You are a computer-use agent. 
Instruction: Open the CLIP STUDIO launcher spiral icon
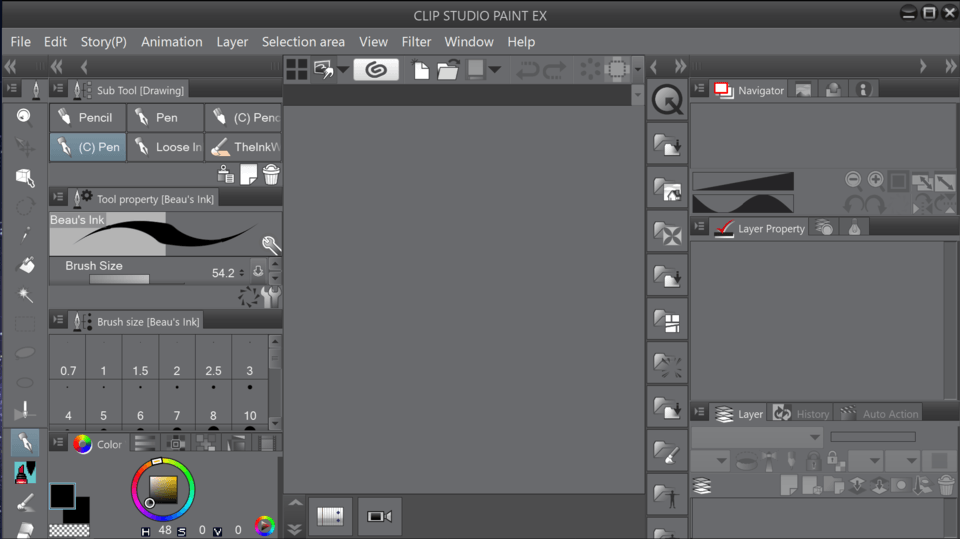[x=376, y=69]
